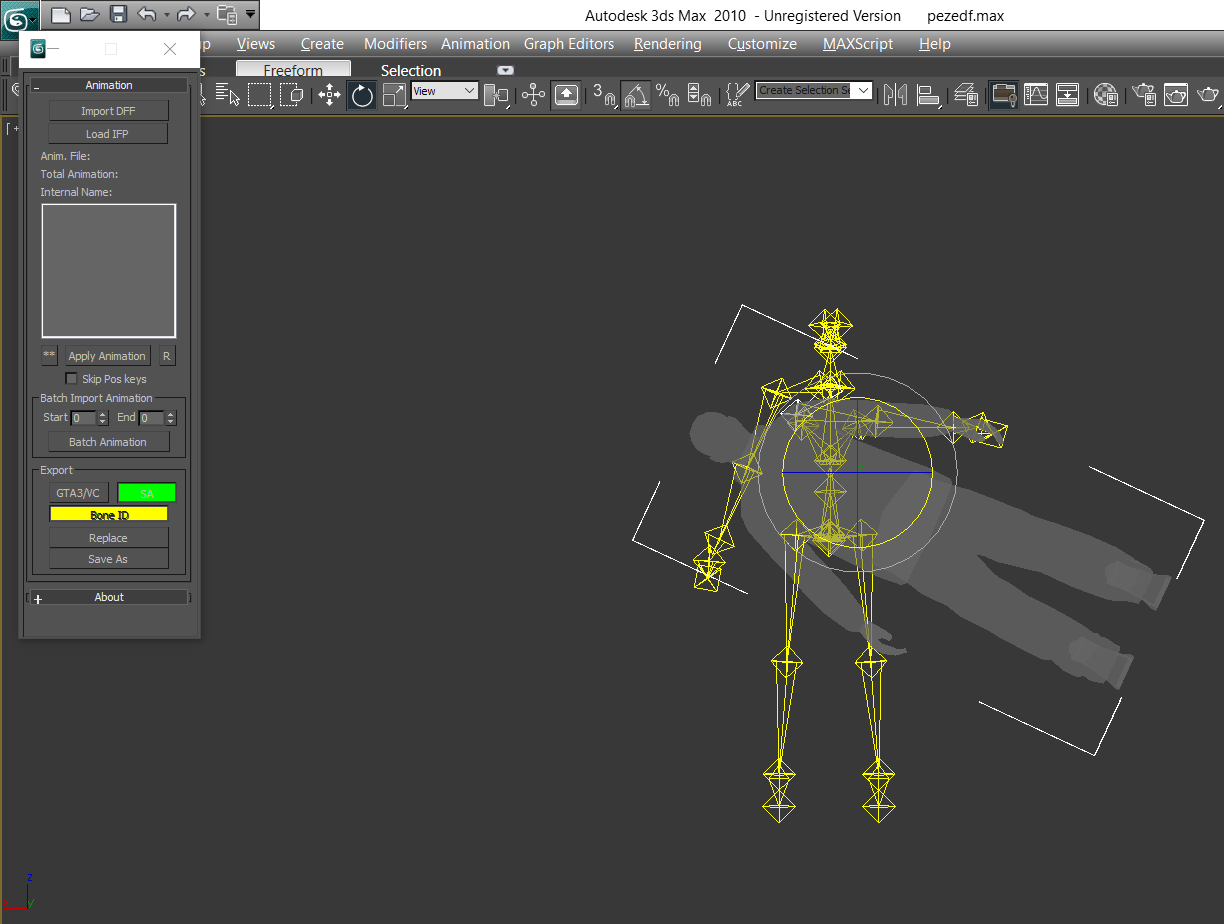Click the Import DFF button
1224x924 pixels.
[108, 111]
